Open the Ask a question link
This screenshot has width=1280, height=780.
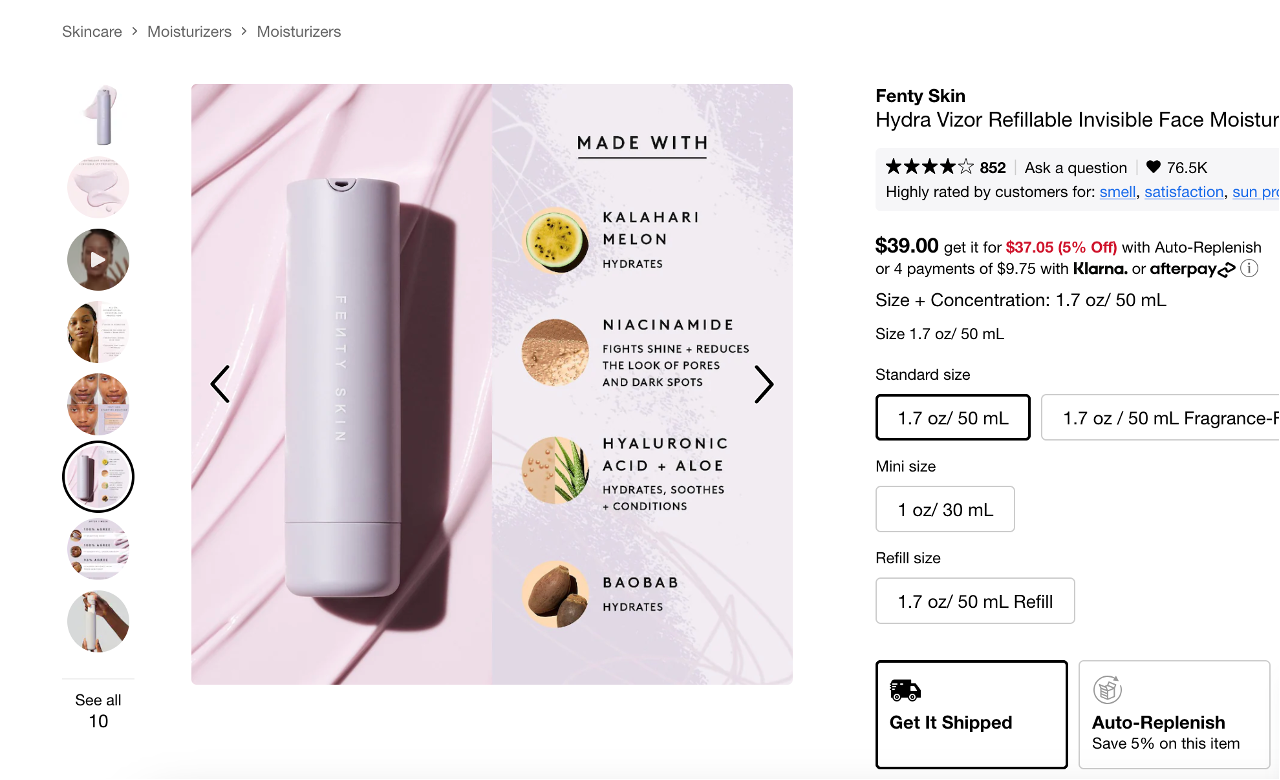coord(1075,167)
